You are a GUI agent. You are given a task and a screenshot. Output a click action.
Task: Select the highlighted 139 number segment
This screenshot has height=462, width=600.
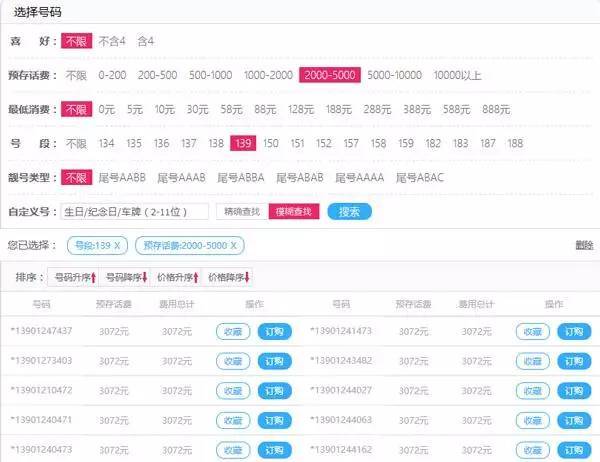coord(243,144)
